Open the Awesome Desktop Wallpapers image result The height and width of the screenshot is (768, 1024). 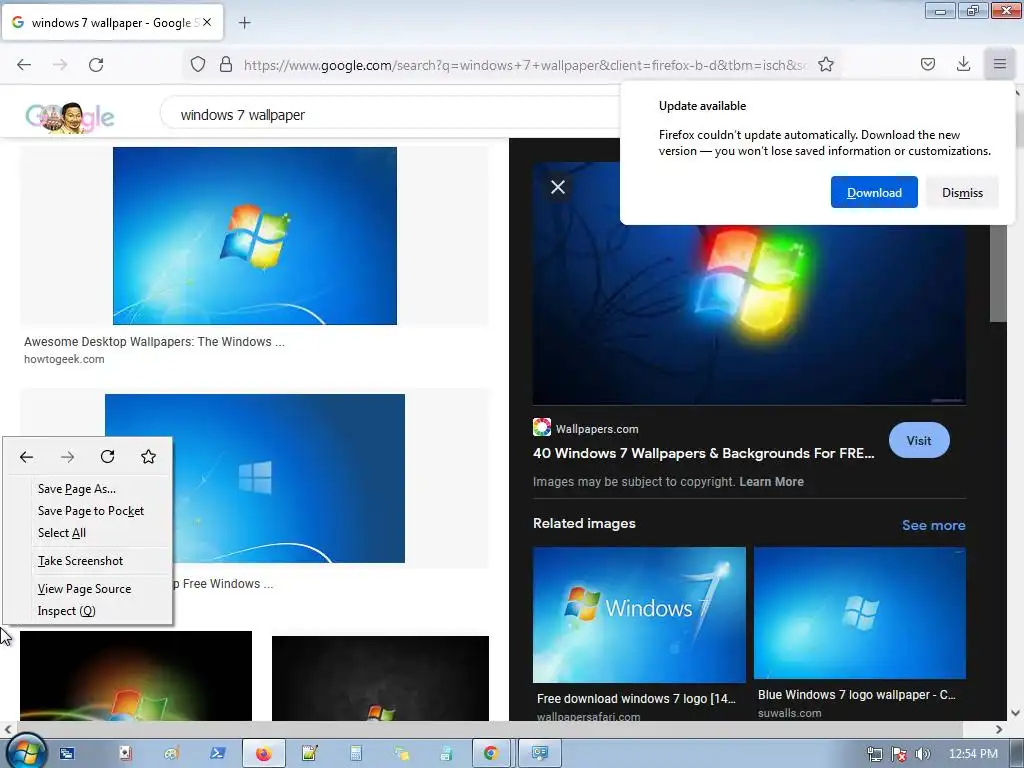[x=255, y=236]
